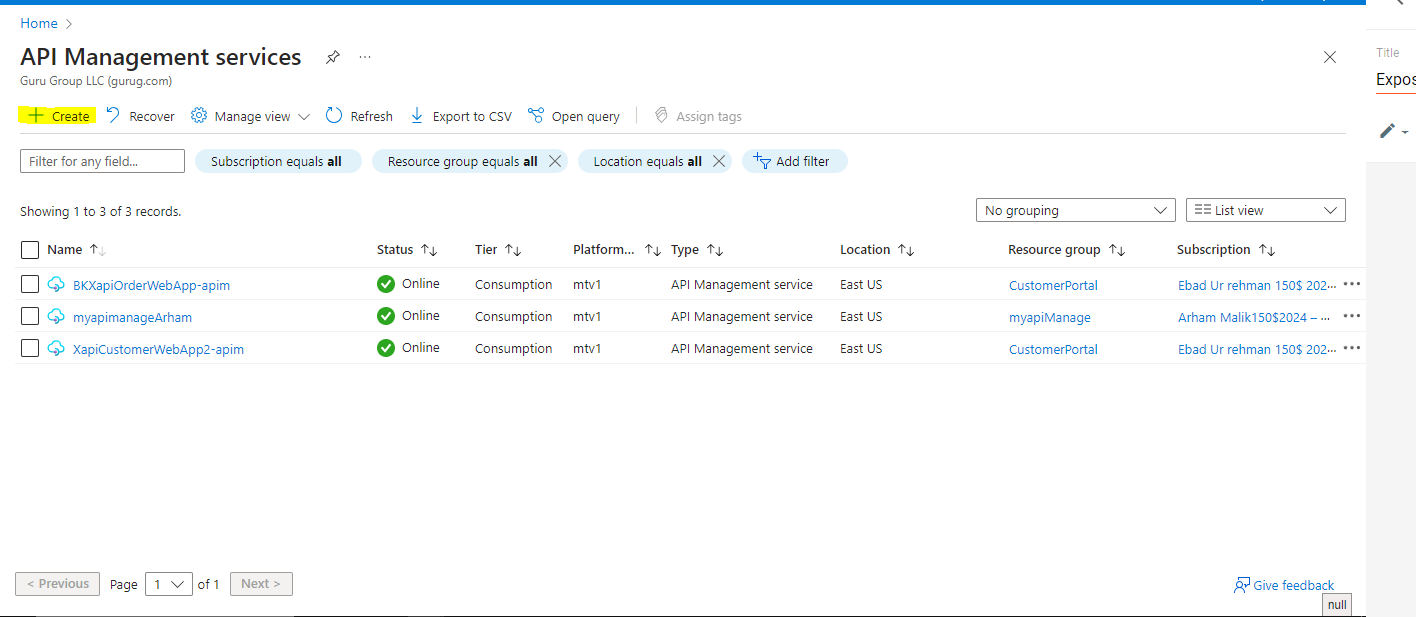Click Add filter
Screen dimensions: 1416x617
tap(794, 161)
